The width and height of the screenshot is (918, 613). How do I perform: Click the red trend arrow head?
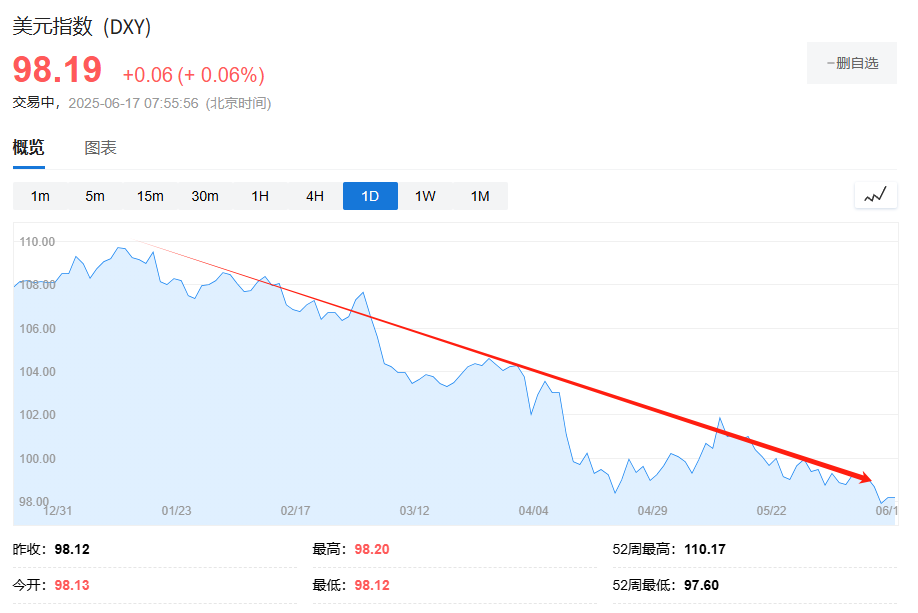tap(864, 478)
